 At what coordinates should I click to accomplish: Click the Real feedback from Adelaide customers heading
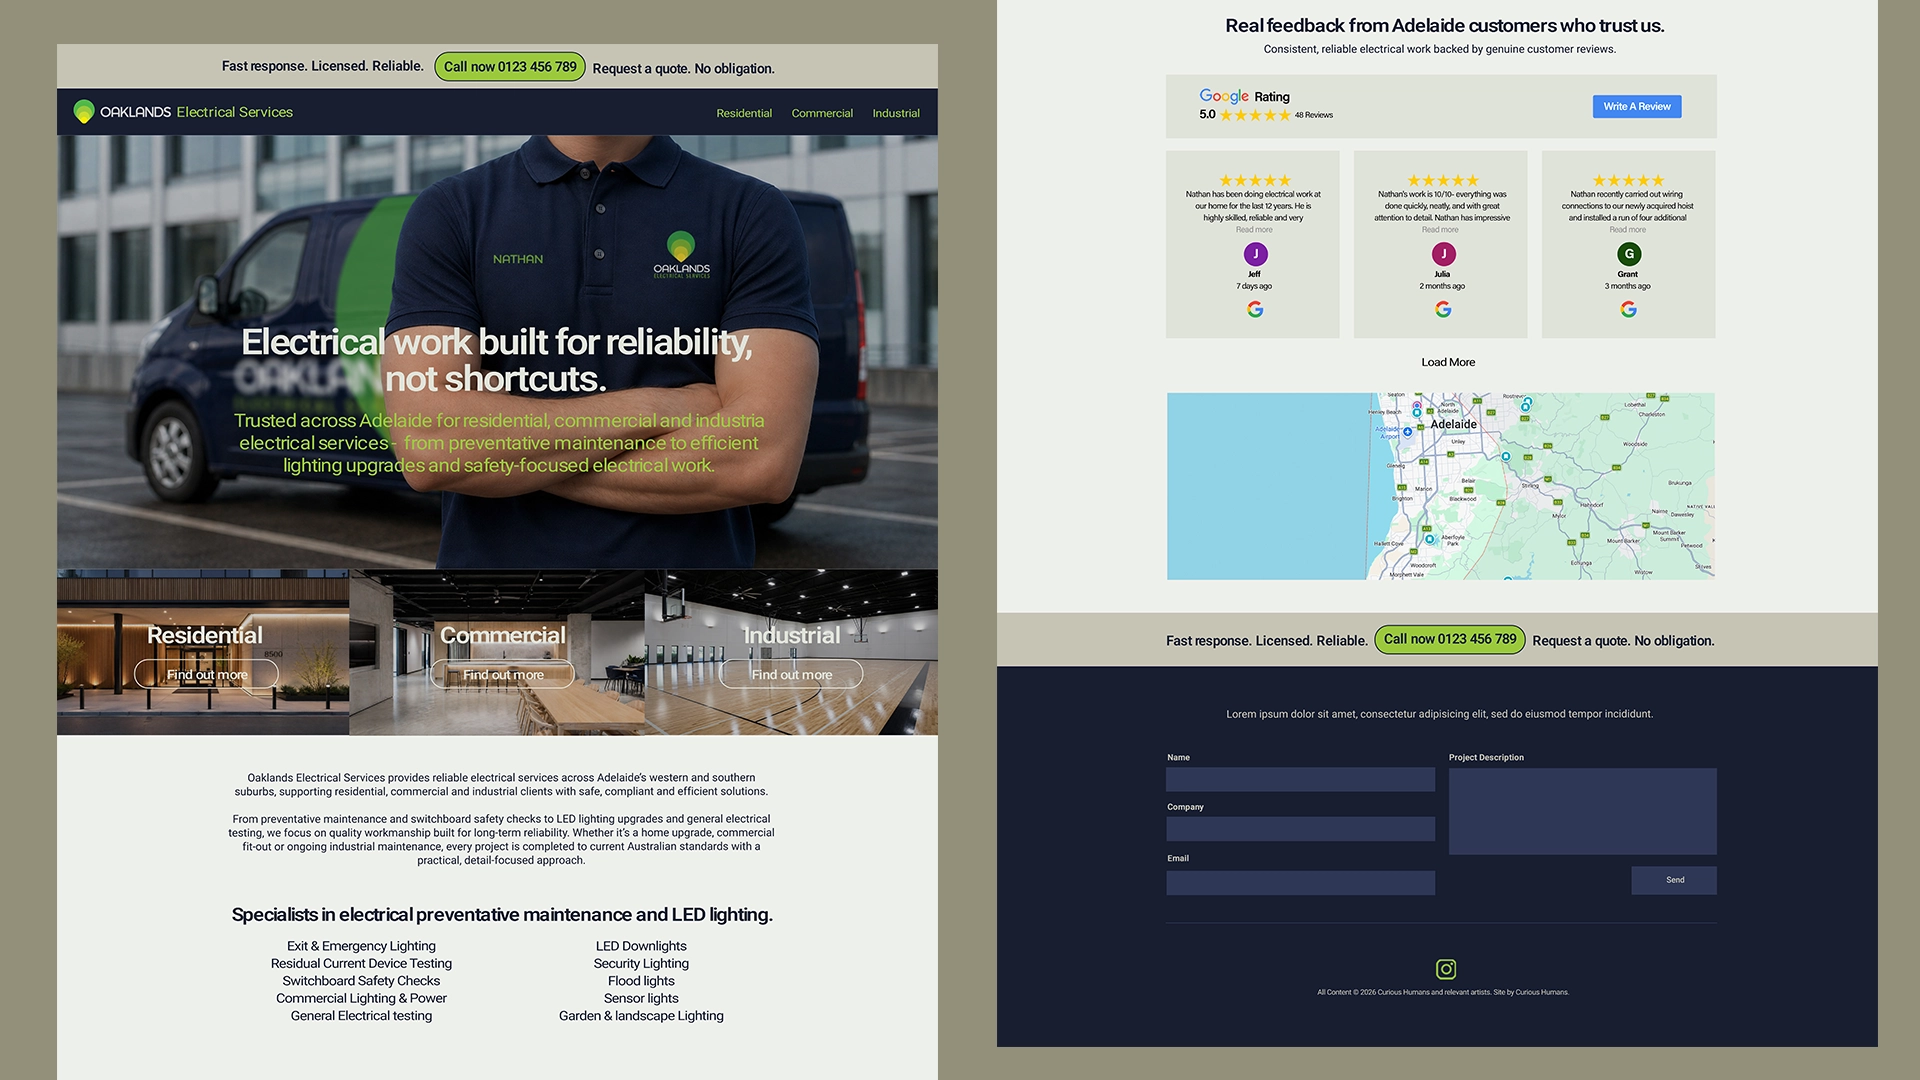pyautogui.click(x=1445, y=26)
